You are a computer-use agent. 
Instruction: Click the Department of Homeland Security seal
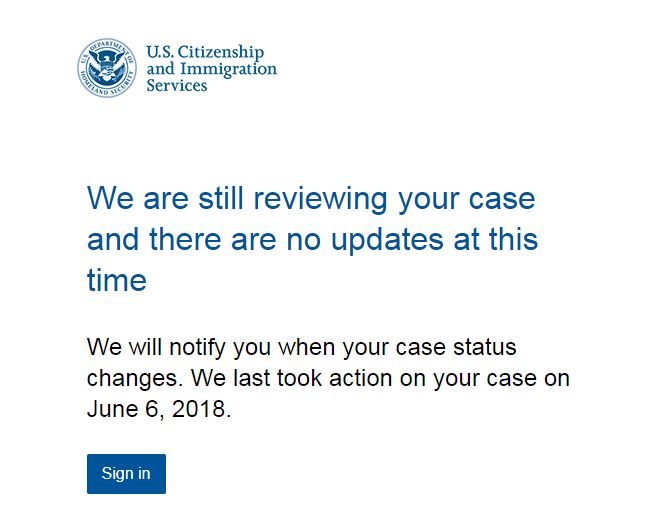tap(107, 68)
